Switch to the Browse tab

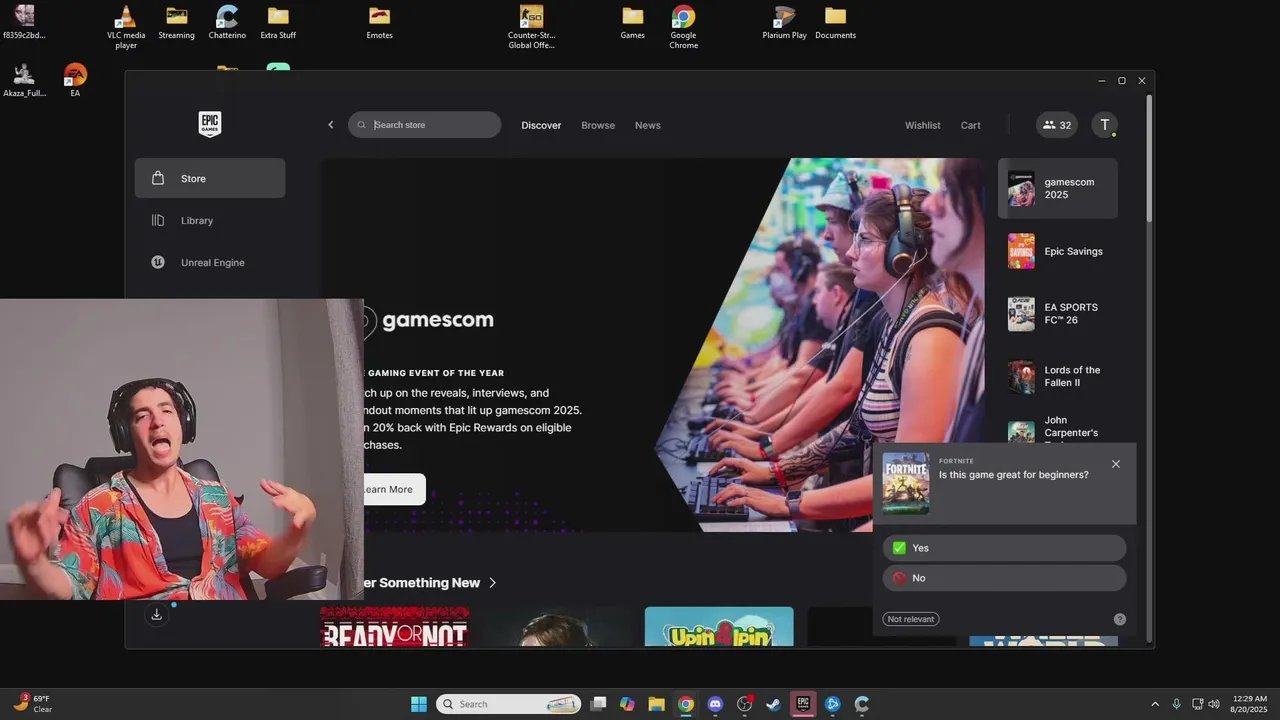point(598,125)
